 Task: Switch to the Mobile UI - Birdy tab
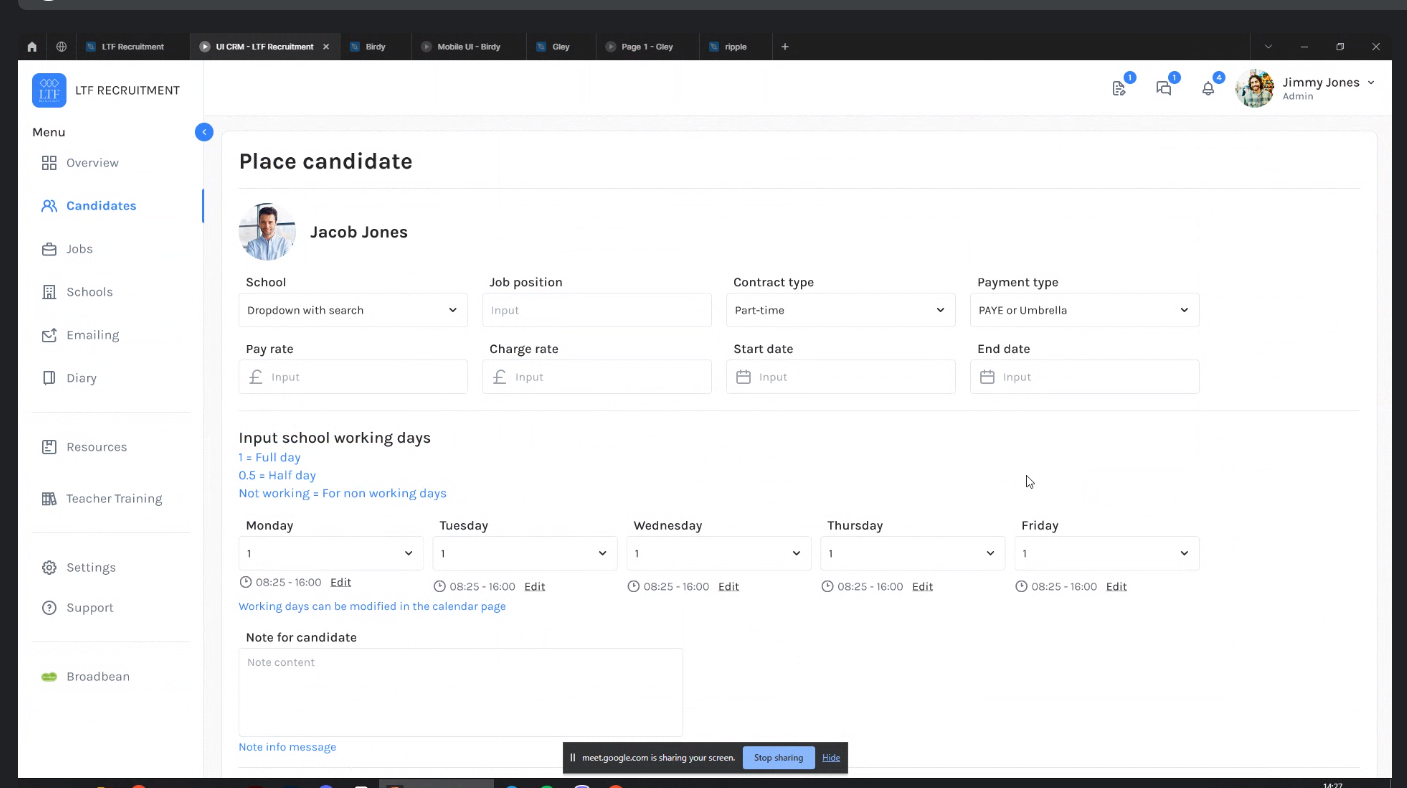coord(468,47)
